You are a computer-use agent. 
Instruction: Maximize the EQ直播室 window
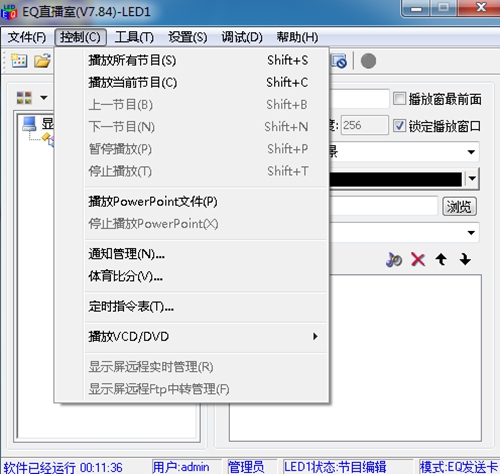coord(443,8)
